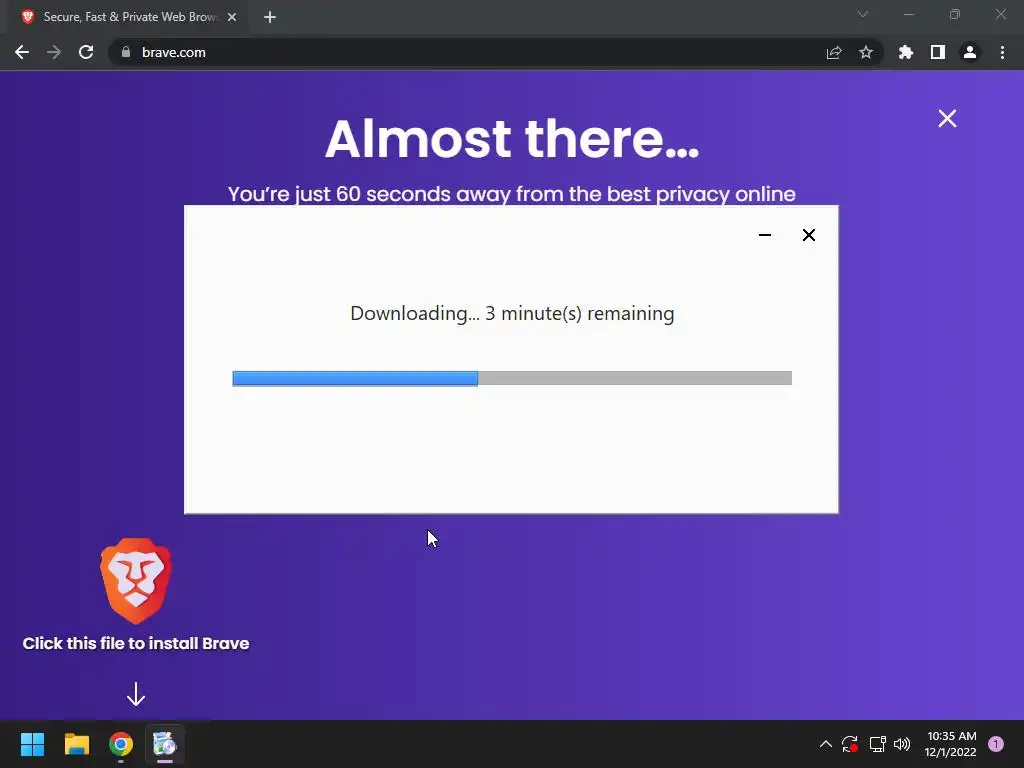Go back using the browser back arrow
This screenshot has width=1024, height=768.
(22, 52)
